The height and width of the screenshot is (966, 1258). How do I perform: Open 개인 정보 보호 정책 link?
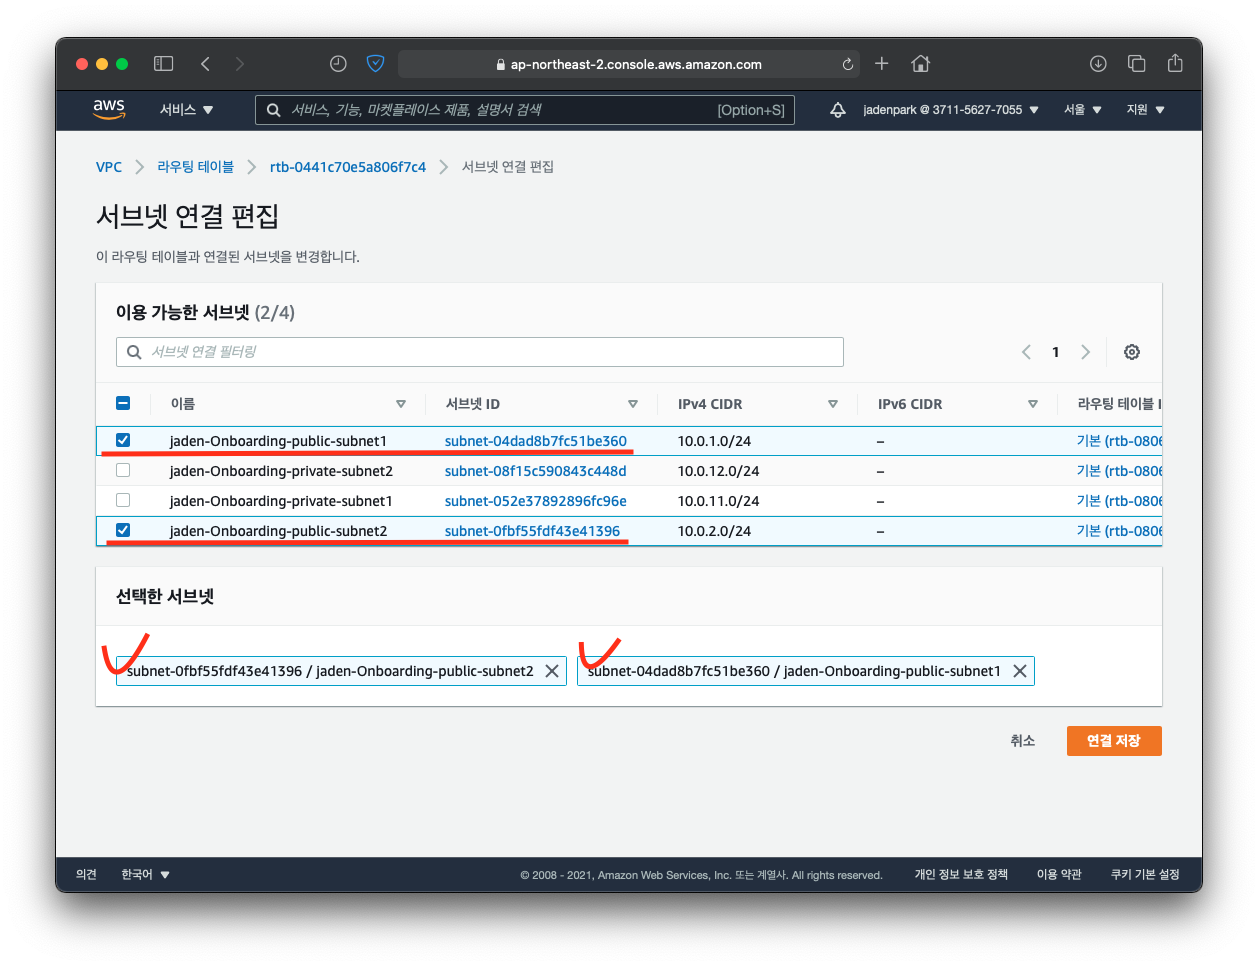pyautogui.click(x=961, y=874)
